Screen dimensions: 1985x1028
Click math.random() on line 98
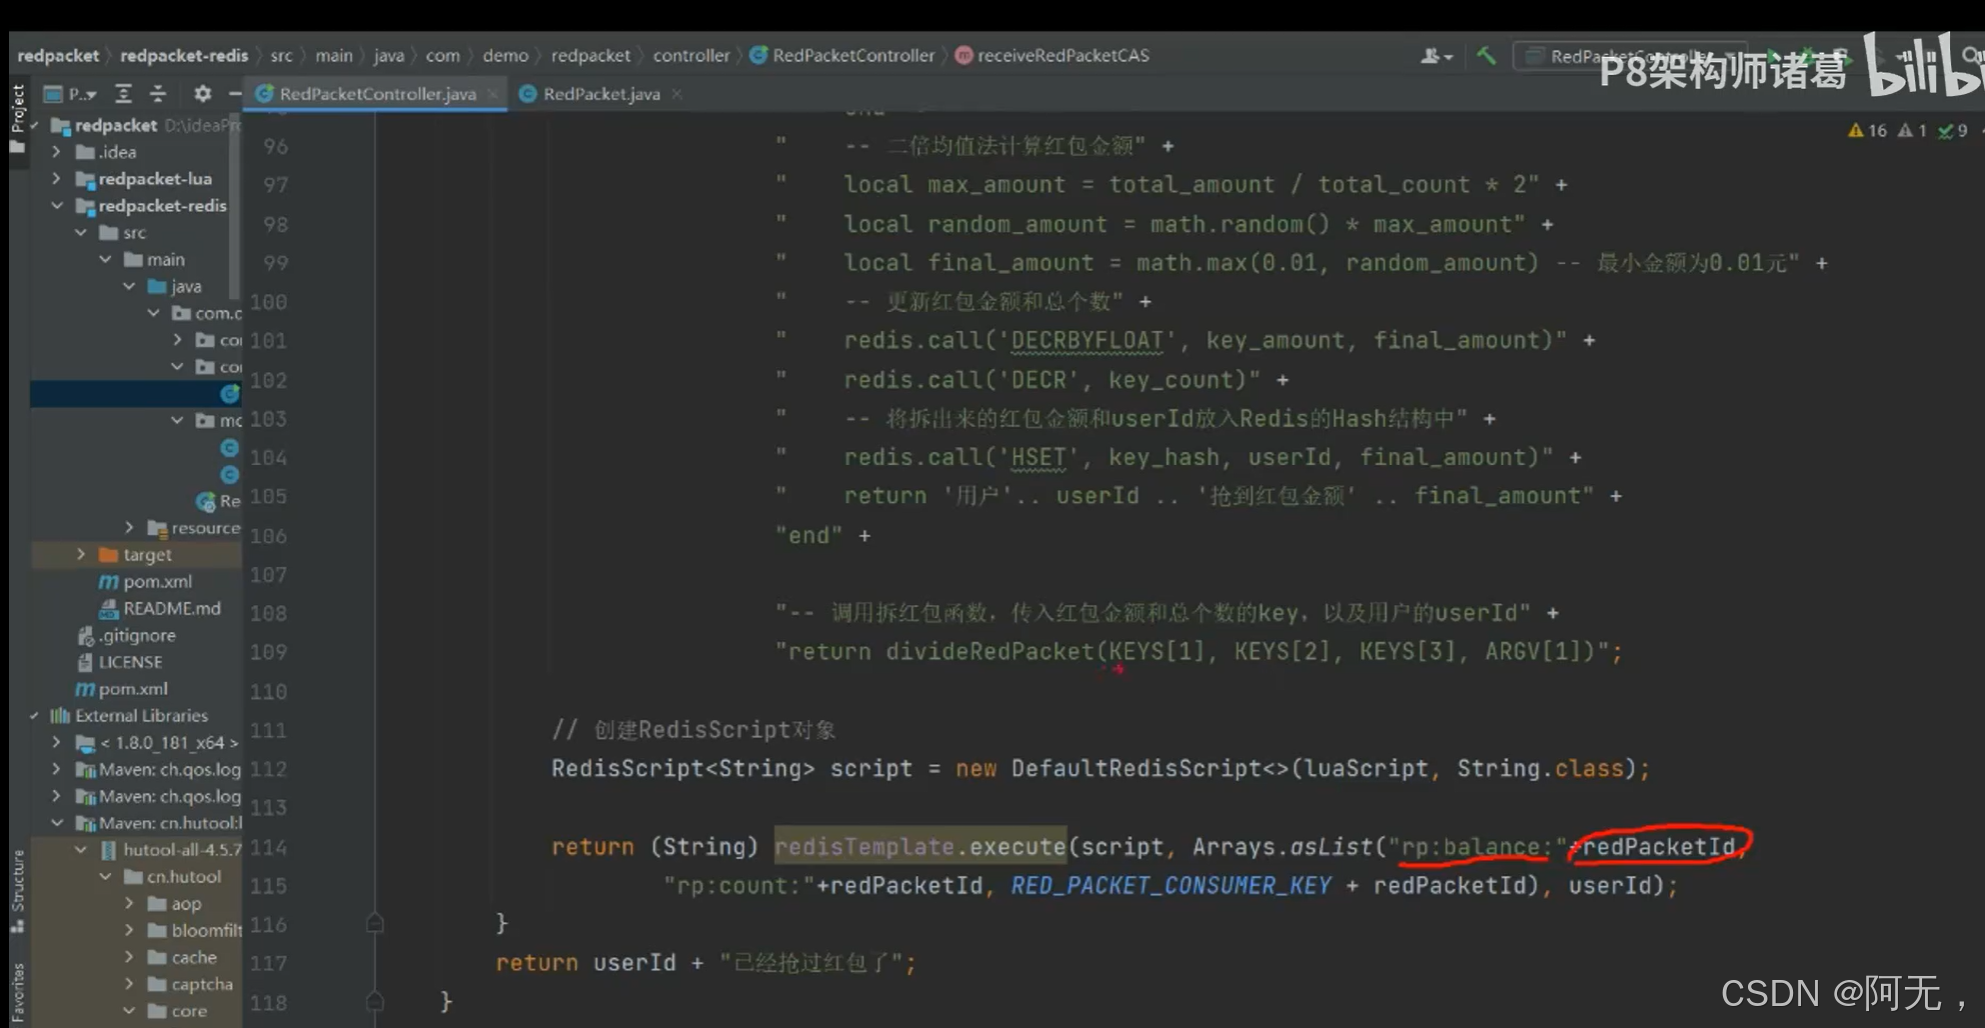click(x=1240, y=224)
